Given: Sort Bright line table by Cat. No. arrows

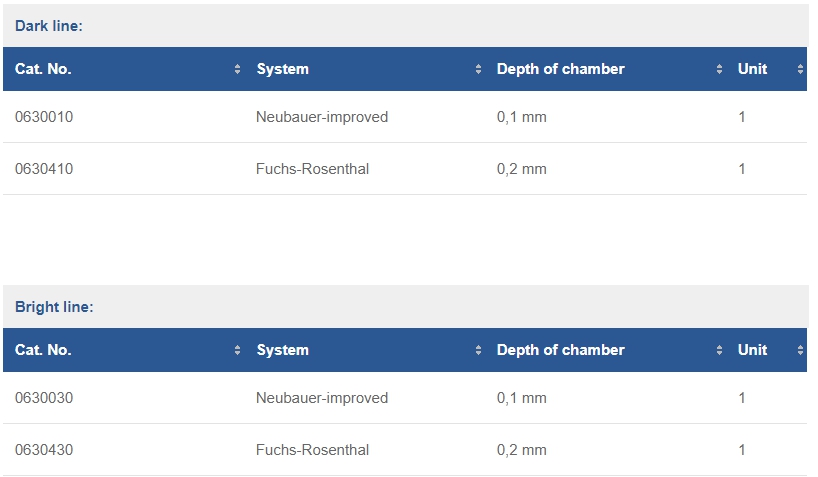Looking at the screenshot, I should [237, 350].
